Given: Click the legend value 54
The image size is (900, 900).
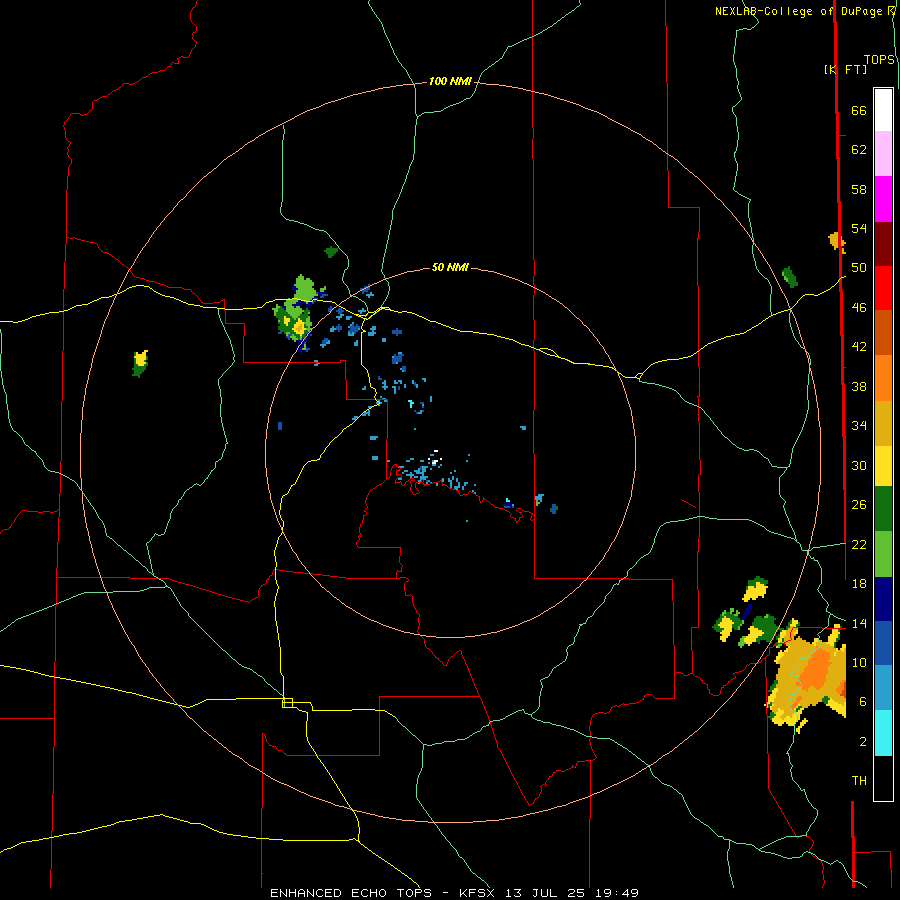Looking at the screenshot, I should click(x=859, y=228).
